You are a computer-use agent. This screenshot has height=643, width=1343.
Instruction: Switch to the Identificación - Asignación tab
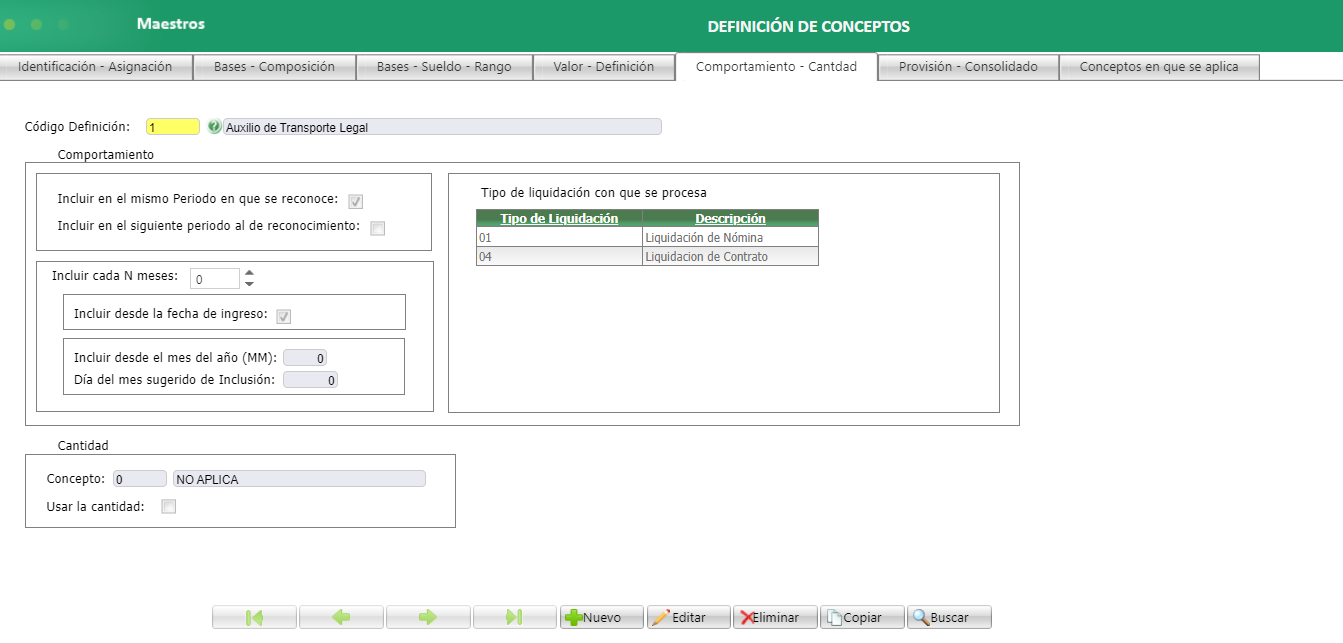tap(96, 66)
